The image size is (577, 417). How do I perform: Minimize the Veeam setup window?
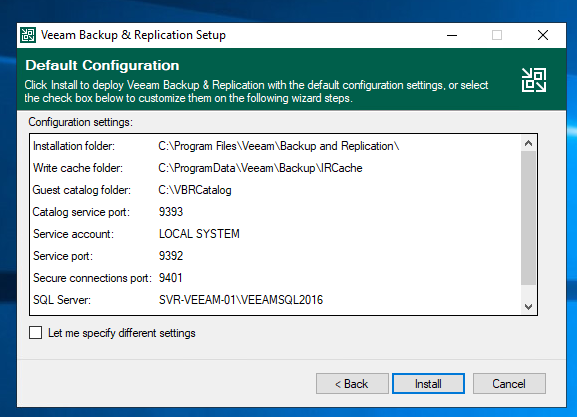[x=452, y=35]
